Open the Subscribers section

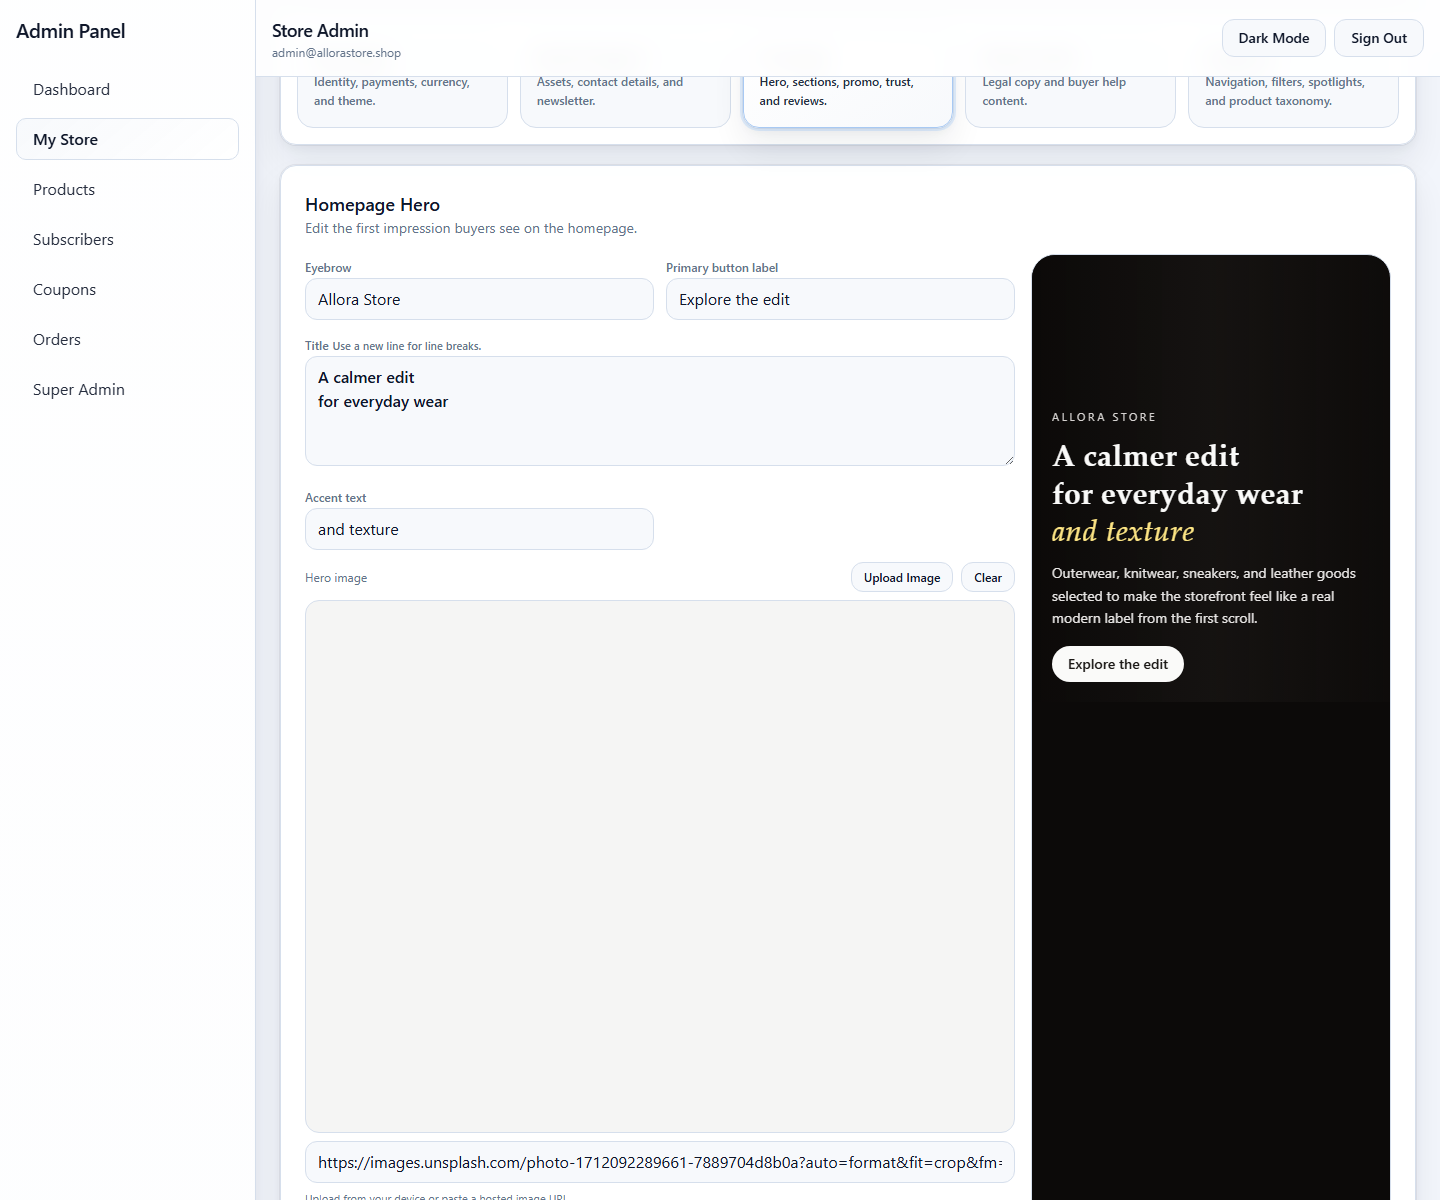tap(73, 239)
